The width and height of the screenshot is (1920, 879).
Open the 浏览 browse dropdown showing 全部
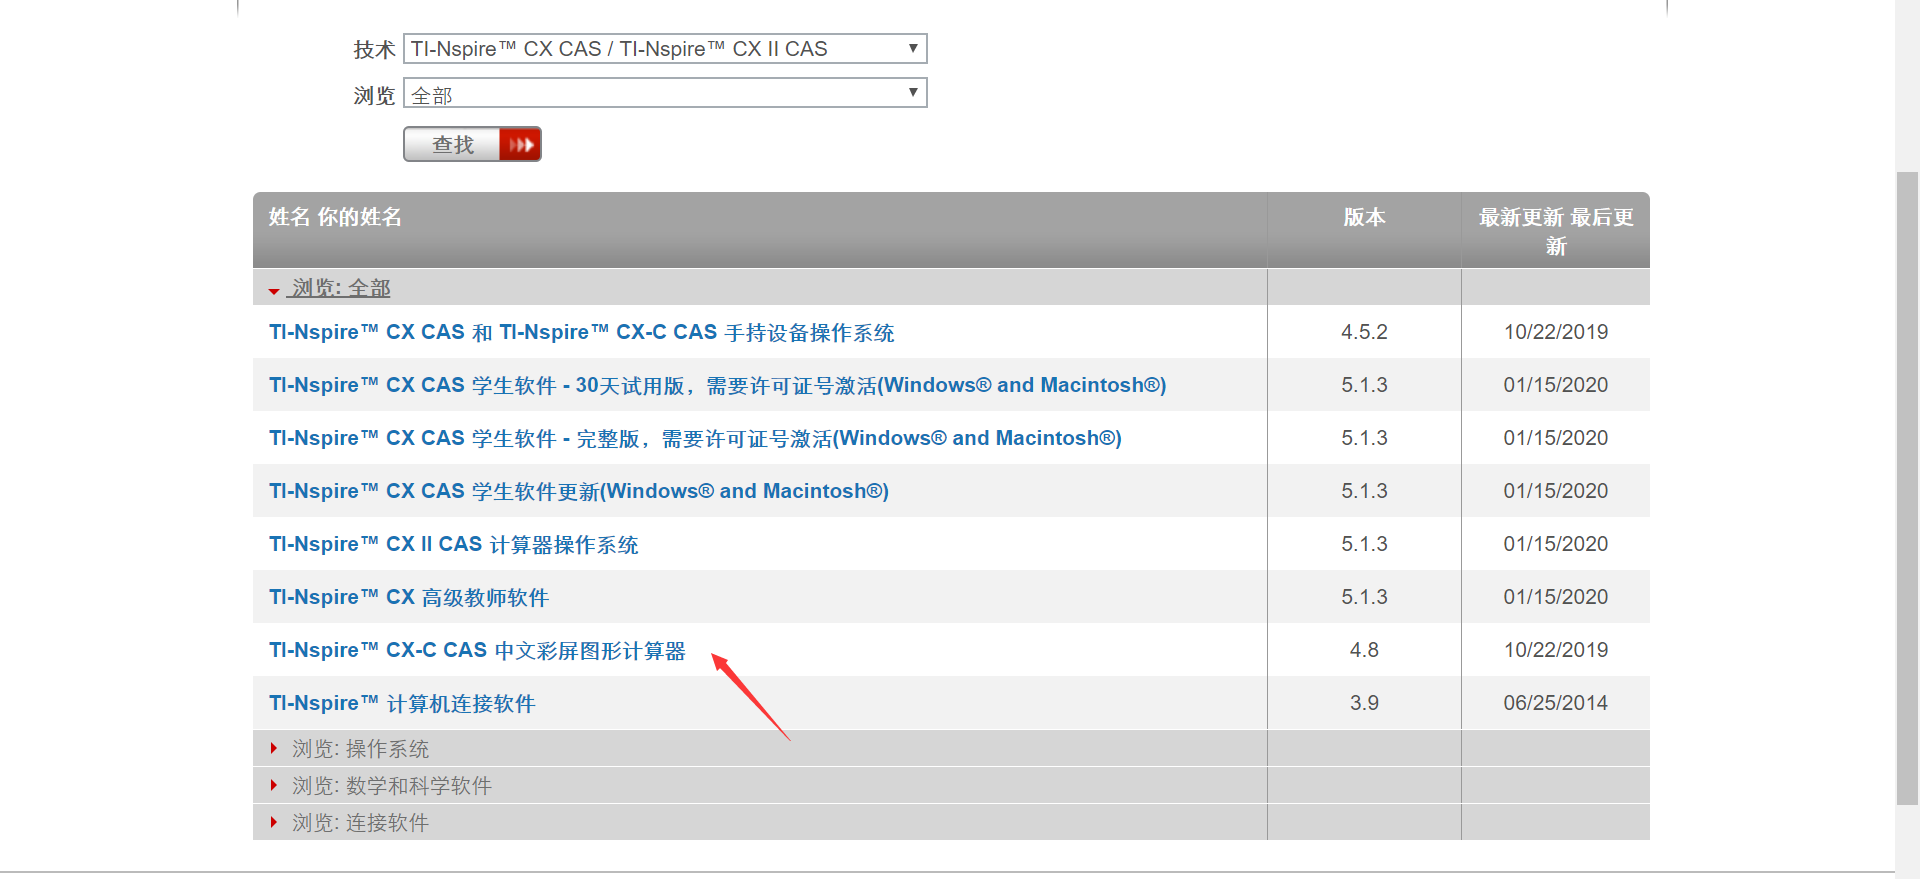click(665, 93)
